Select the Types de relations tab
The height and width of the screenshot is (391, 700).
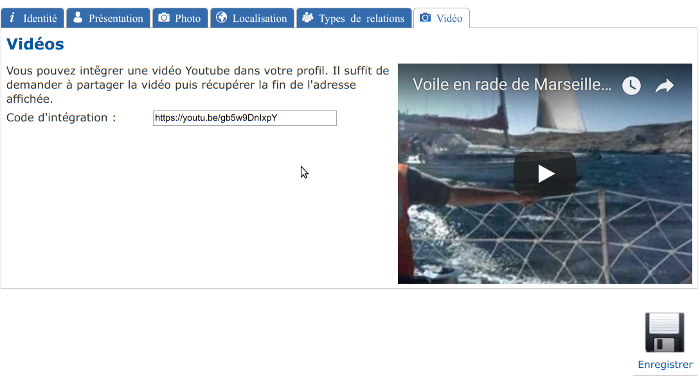354,18
